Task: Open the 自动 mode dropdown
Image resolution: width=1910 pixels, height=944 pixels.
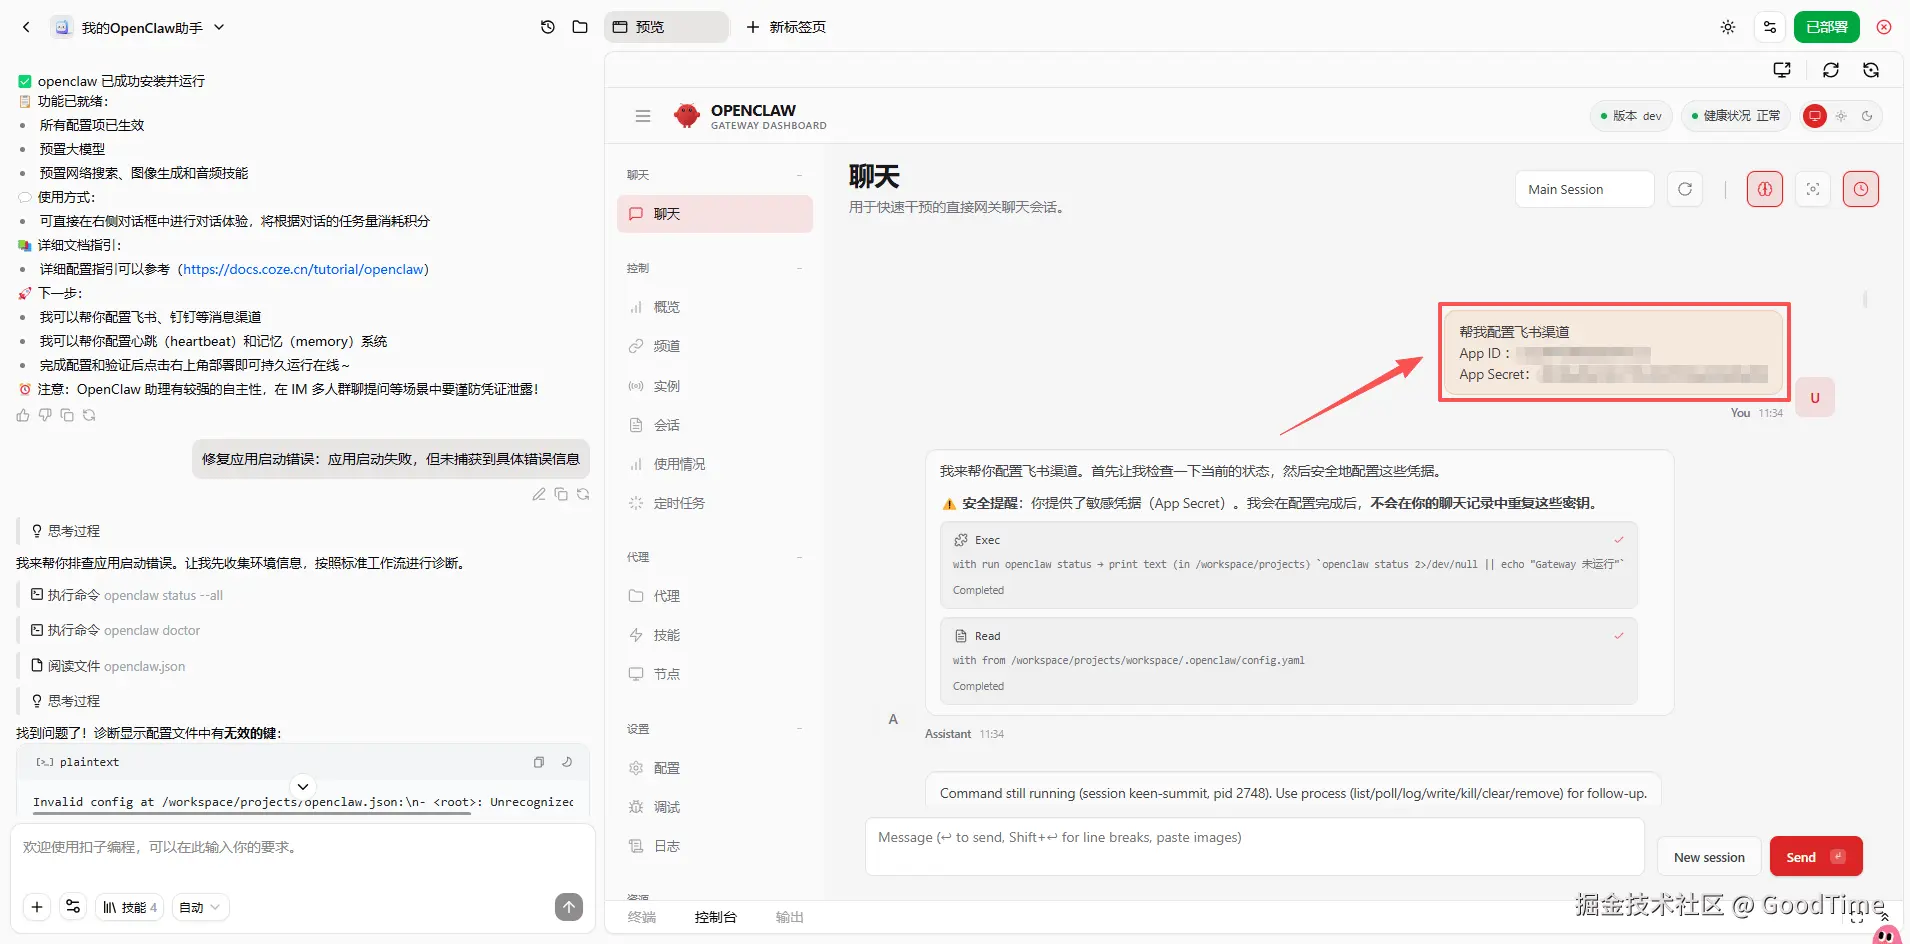Action: click(x=200, y=907)
